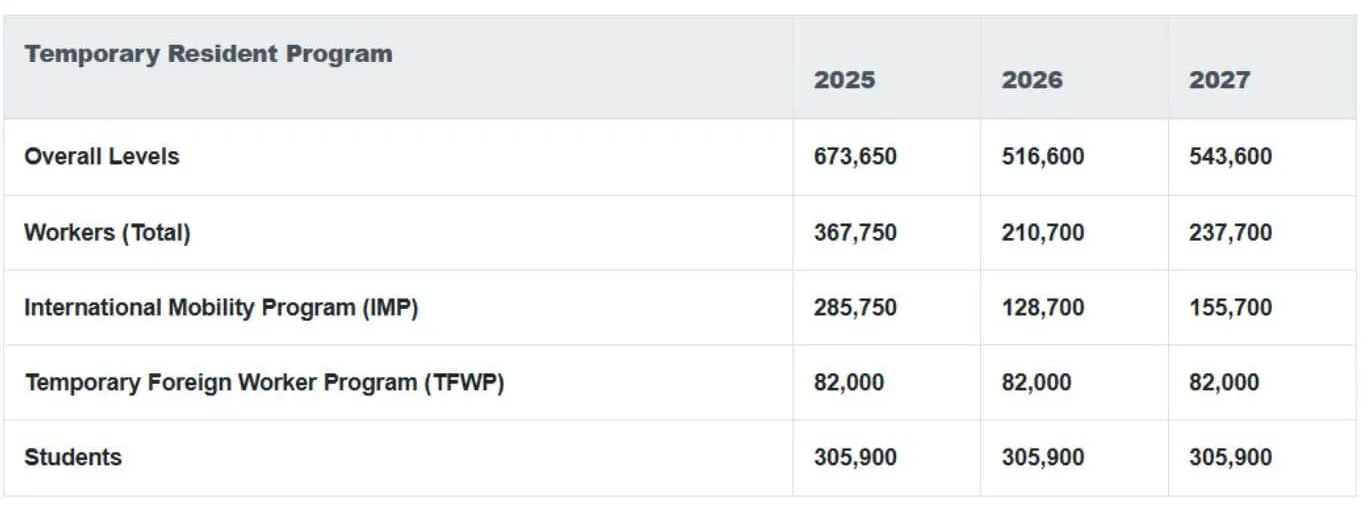The image size is (1365, 516).
Task: Click the Workers (Total) row label
Action: (x=107, y=232)
